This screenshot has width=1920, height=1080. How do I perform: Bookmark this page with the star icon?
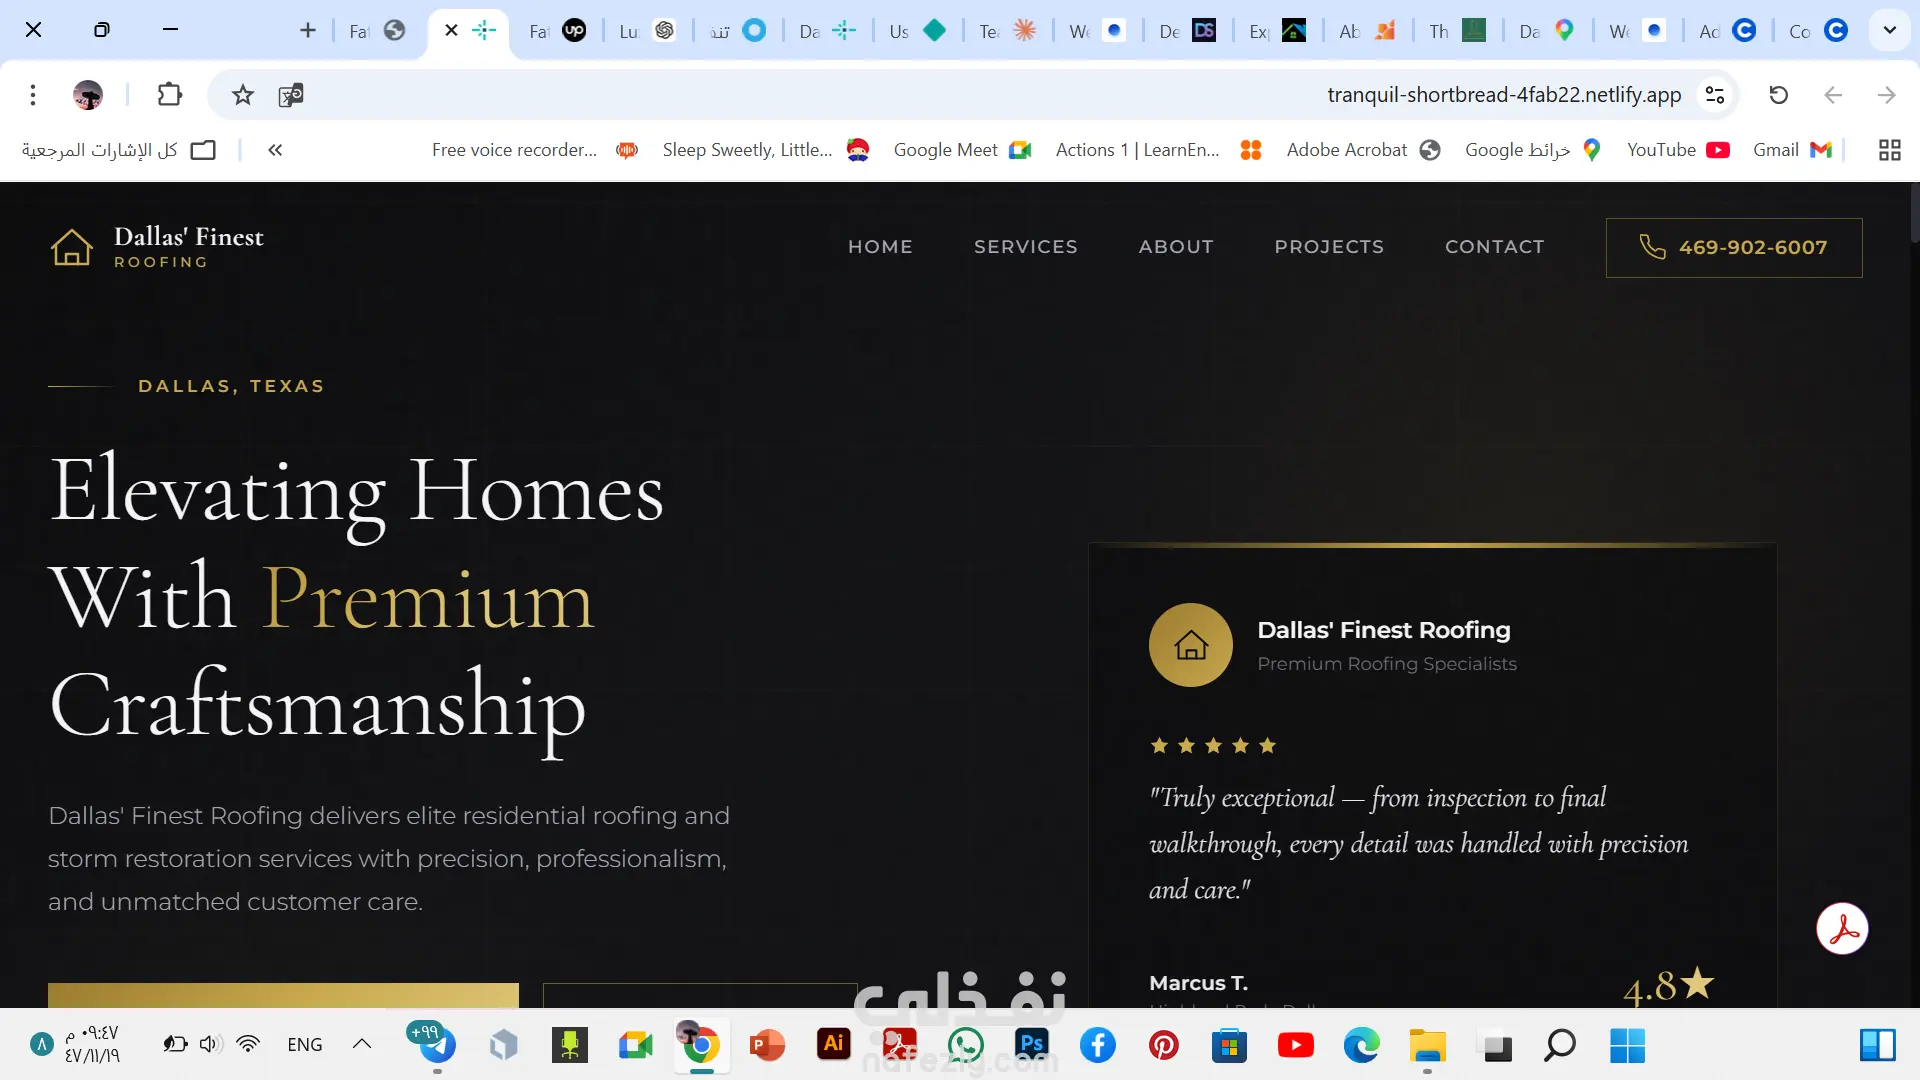click(x=243, y=95)
